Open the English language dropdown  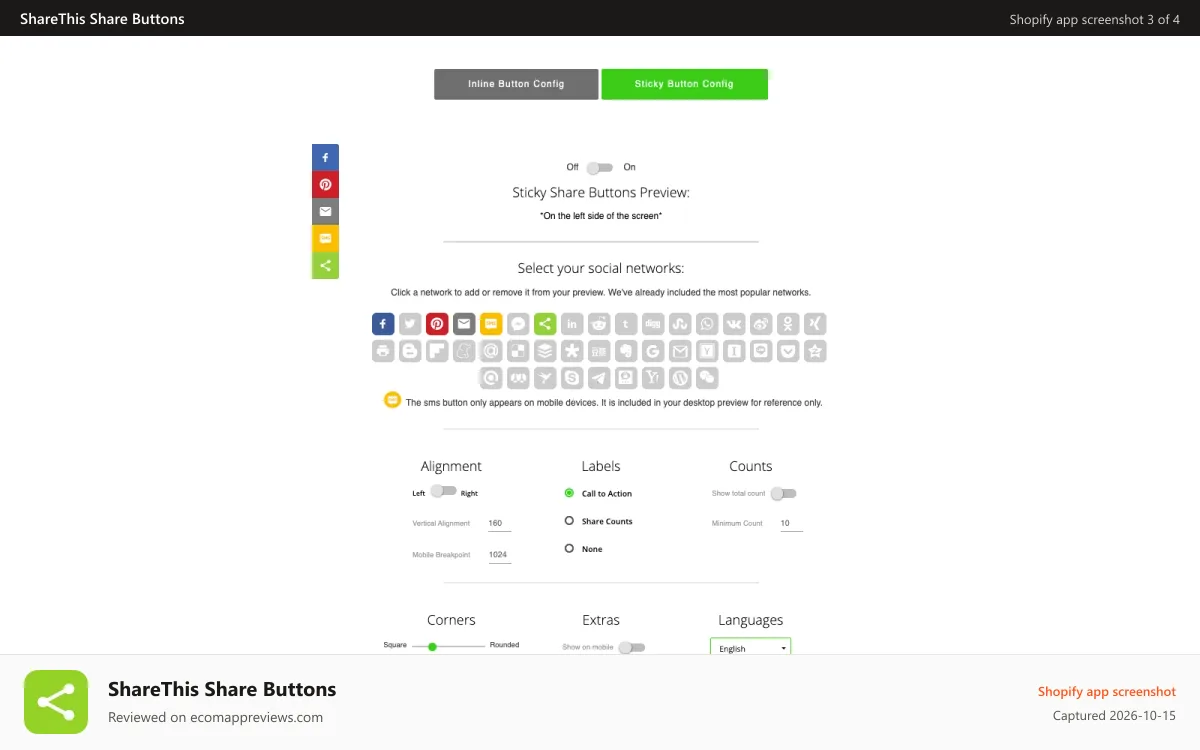click(750, 647)
